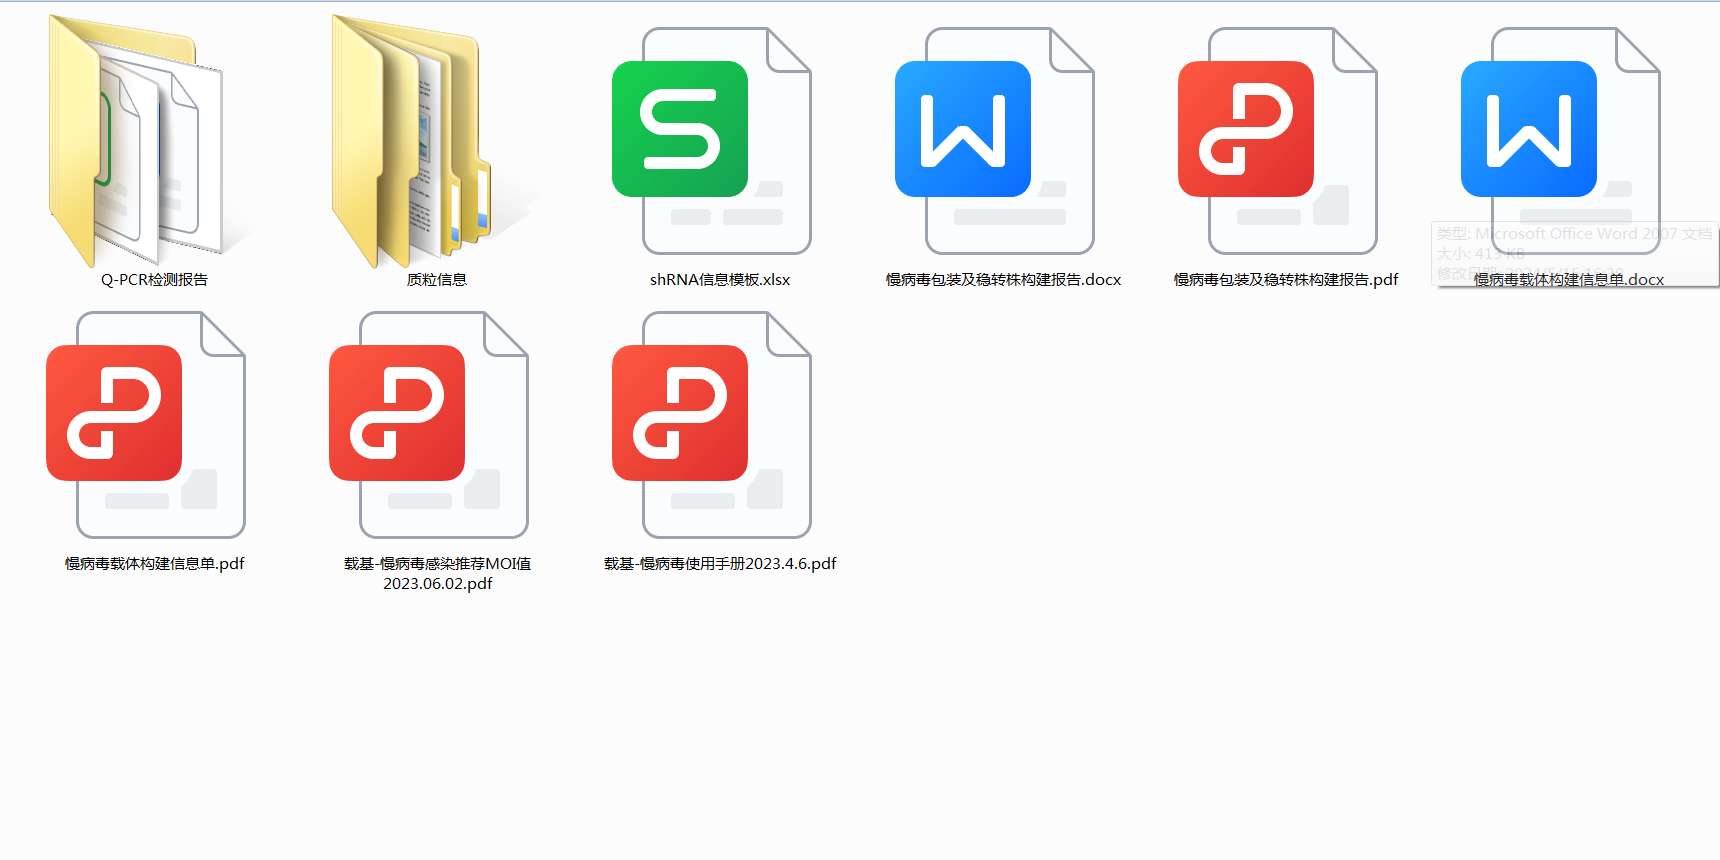Screen dimensions: 1720x860
Task: Click the label 载基-慢病毒使用手册2023.4.6.pdf
Action: coord(720,564)
